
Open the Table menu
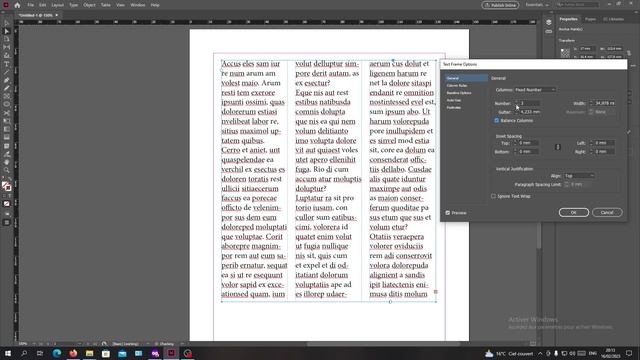tap(106, 5)
